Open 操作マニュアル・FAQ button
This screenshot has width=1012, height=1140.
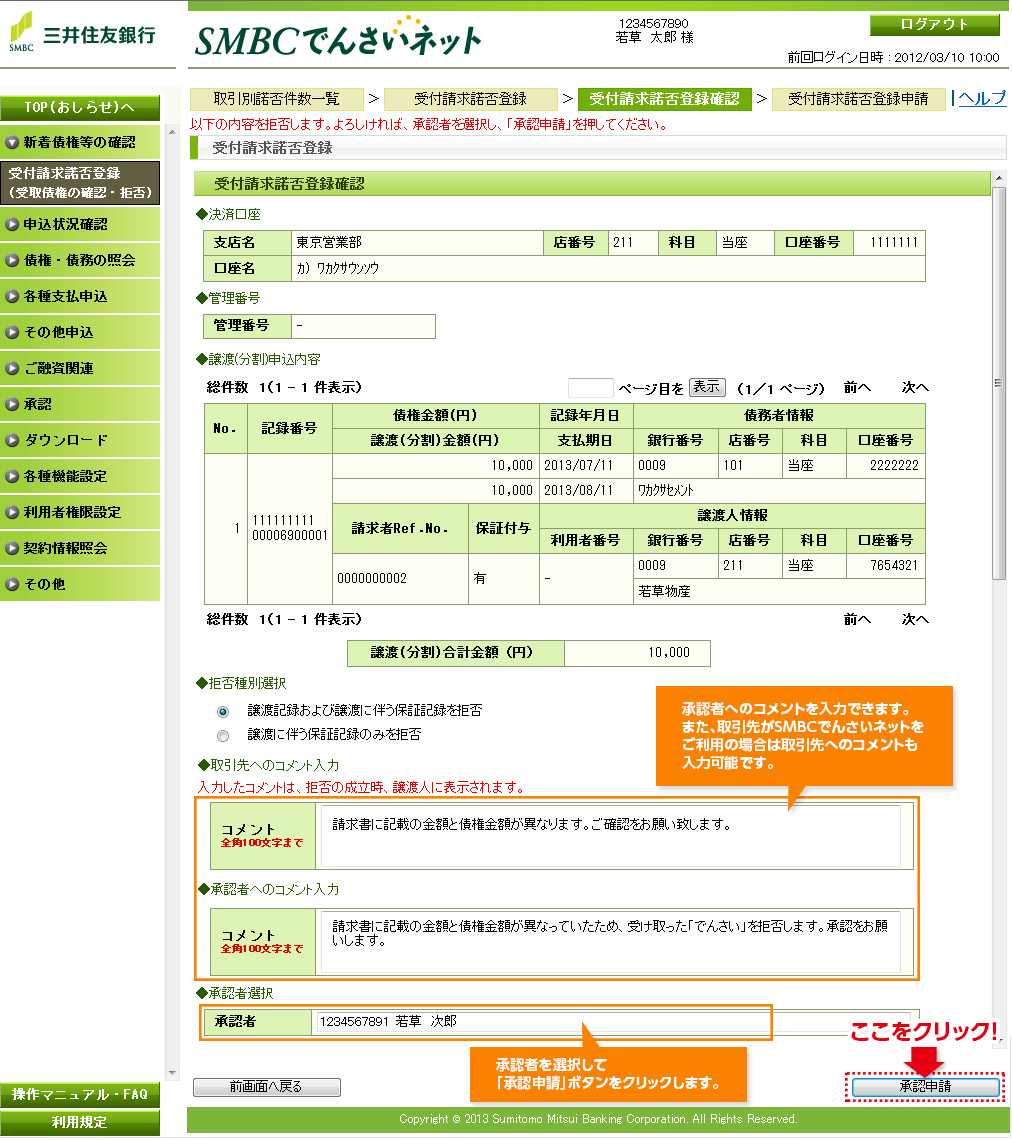pyautogui.click(x=80, y=1095)
